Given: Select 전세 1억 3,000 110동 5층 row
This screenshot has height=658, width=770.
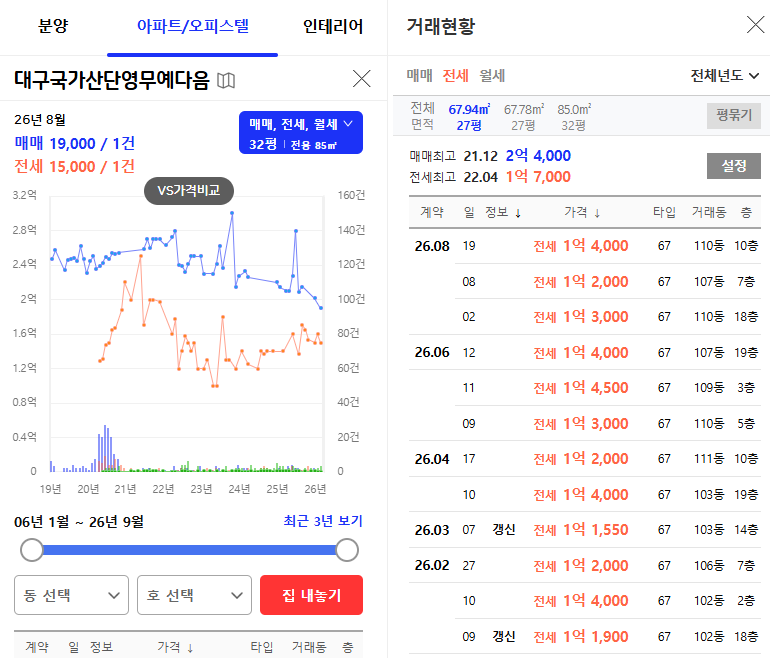Looking at the screenshot, I should coord(608,423).
